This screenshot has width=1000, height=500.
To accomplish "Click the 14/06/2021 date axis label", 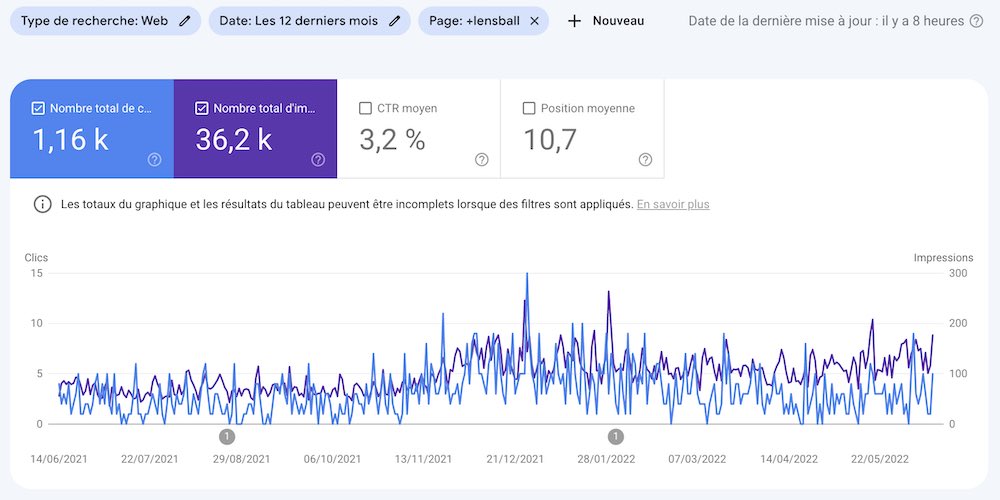I will (x=59, y=459).
